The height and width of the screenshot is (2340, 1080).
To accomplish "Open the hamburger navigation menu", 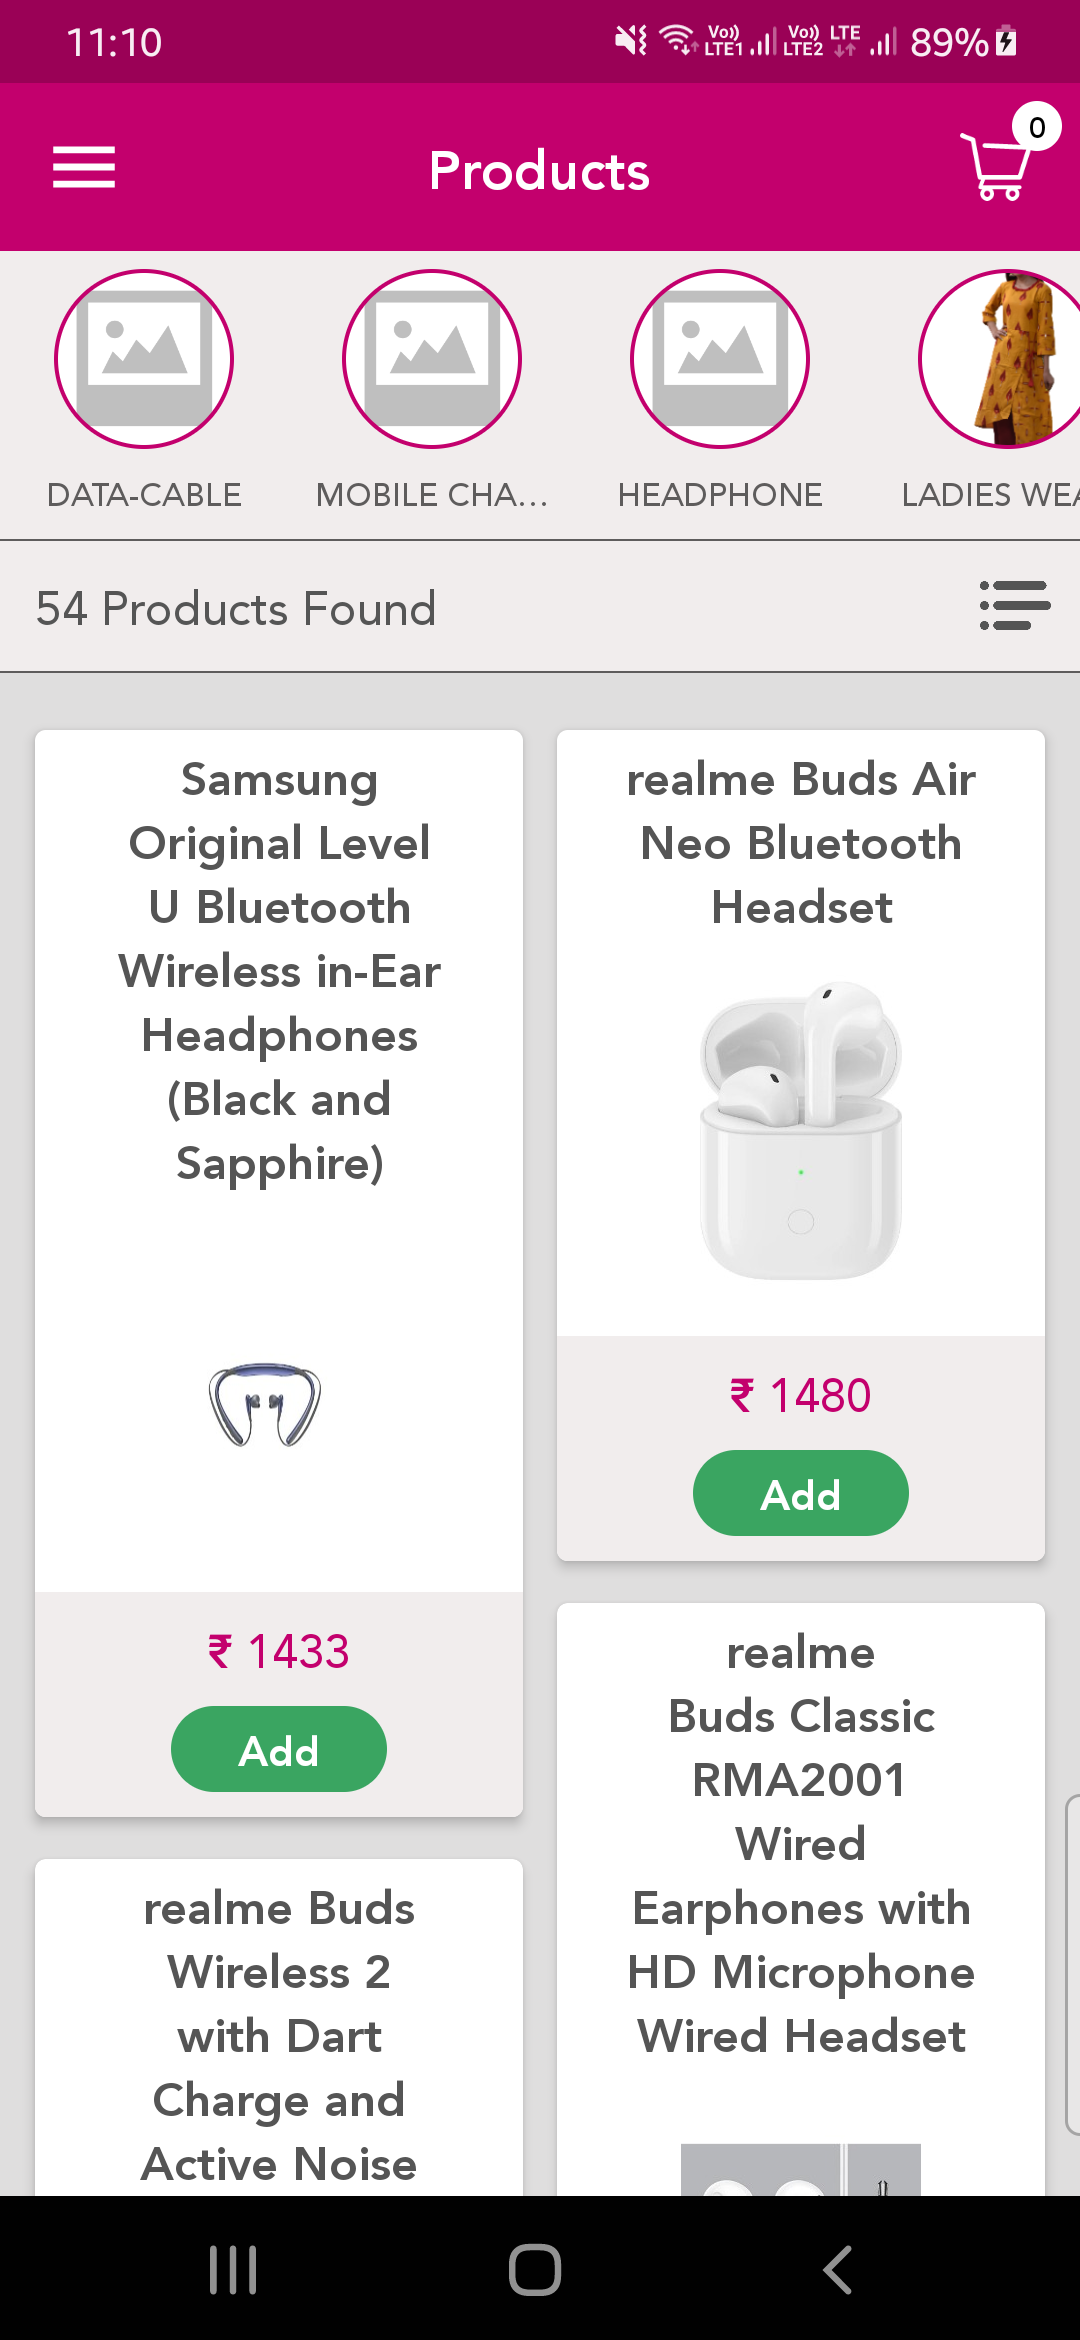I will (84, 167).
